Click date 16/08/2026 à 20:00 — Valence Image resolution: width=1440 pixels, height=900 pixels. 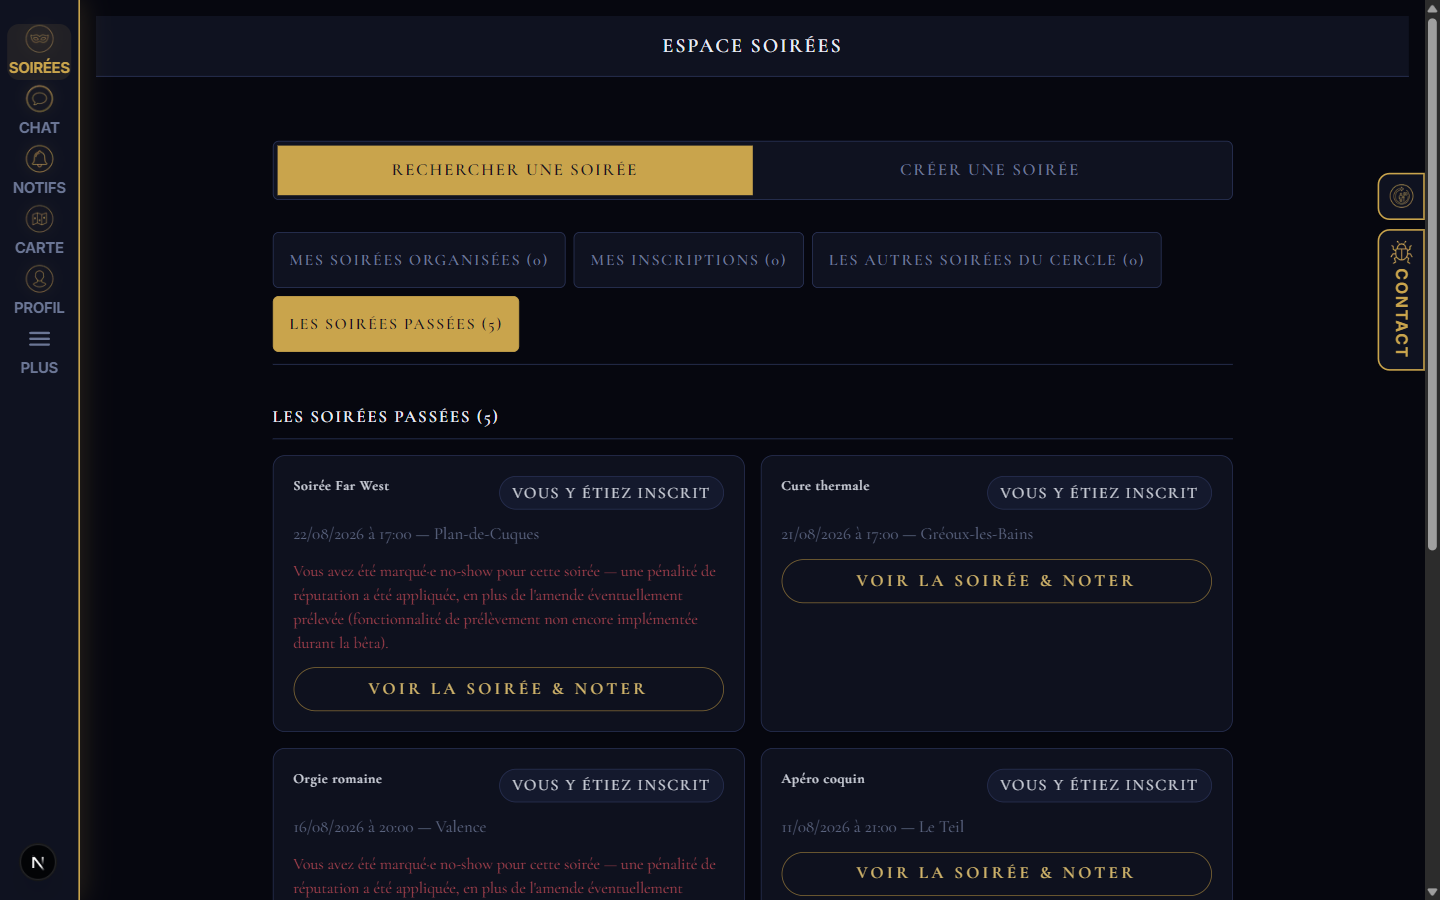click(x=390, y=827)
